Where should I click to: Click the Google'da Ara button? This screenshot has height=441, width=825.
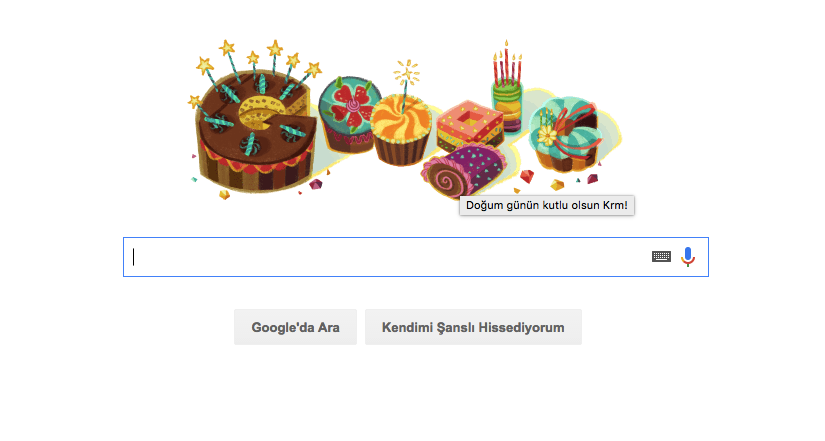295,327
